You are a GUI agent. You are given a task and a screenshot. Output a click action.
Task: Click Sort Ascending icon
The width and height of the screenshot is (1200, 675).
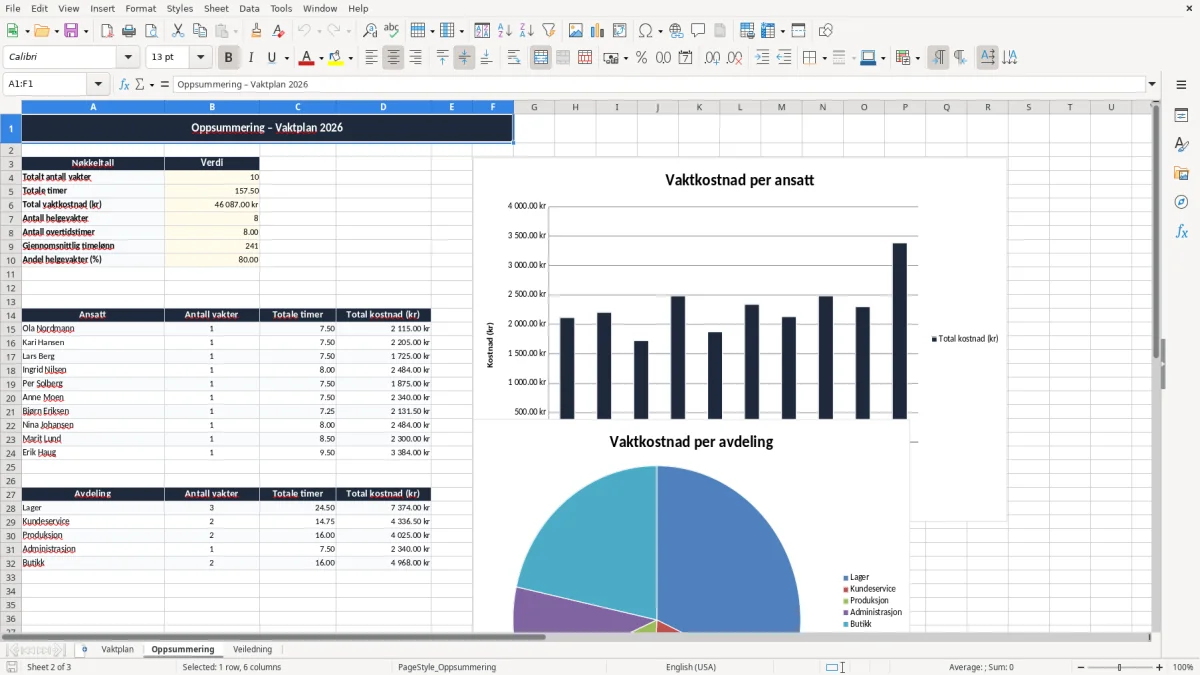(x=504, y=31)
